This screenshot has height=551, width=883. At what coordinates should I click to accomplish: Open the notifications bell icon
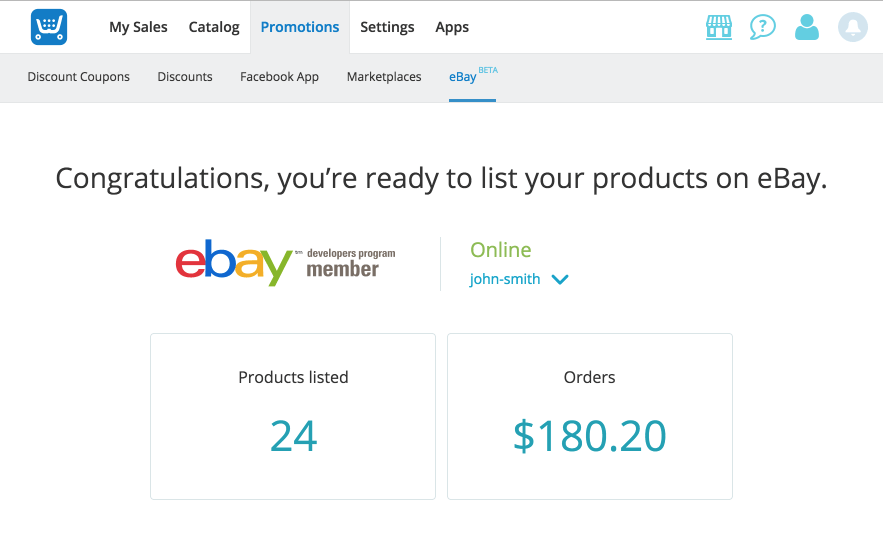click(x=853, y=27)
